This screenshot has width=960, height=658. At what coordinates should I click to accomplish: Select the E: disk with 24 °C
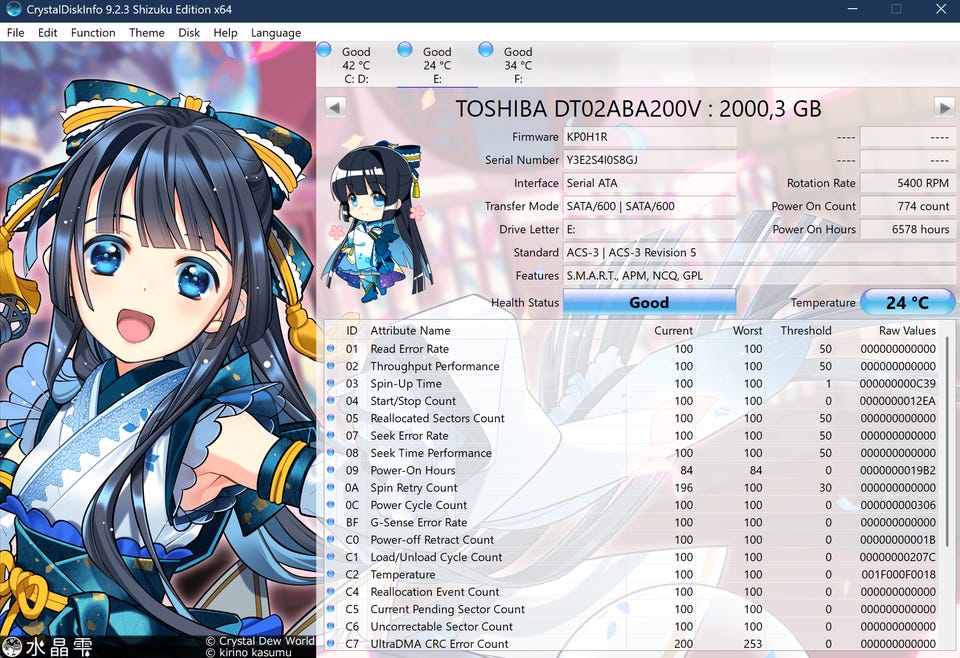tap(437, 65)
